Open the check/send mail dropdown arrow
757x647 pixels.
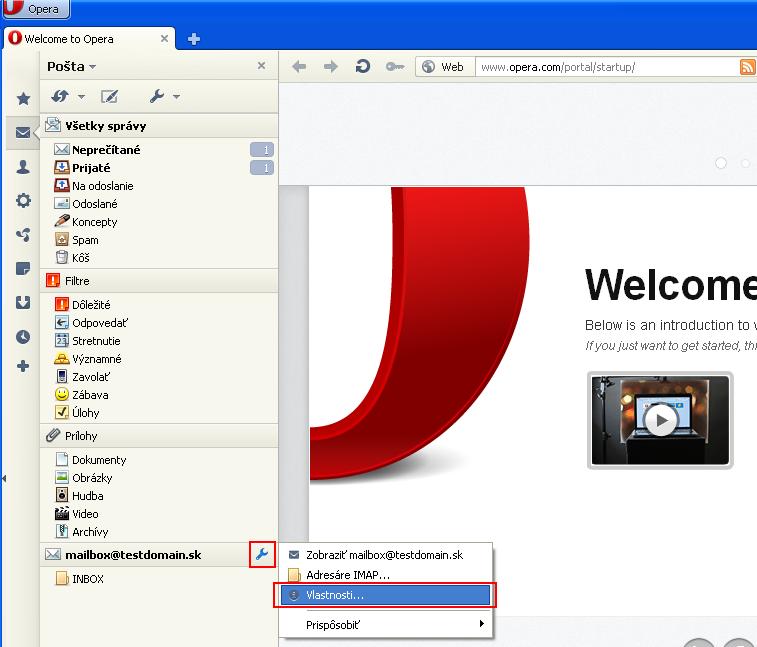pyautogui.click(x=81, y=97)
